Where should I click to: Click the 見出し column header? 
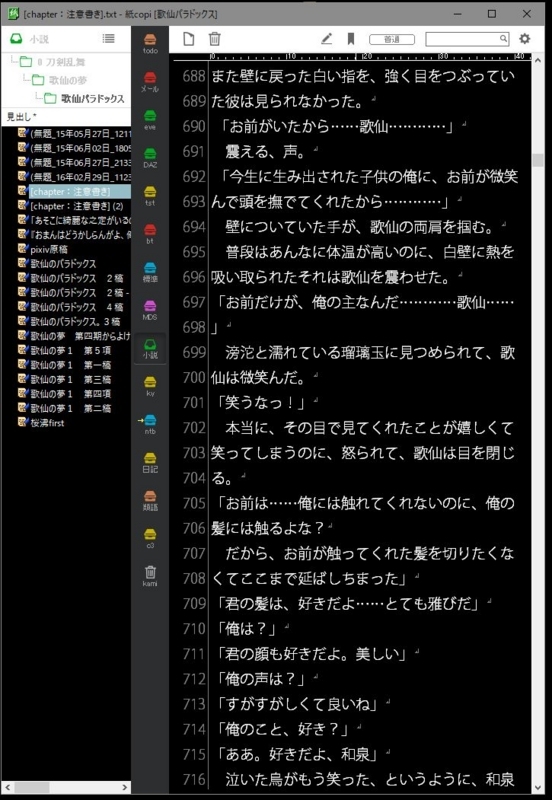point(65,117)
